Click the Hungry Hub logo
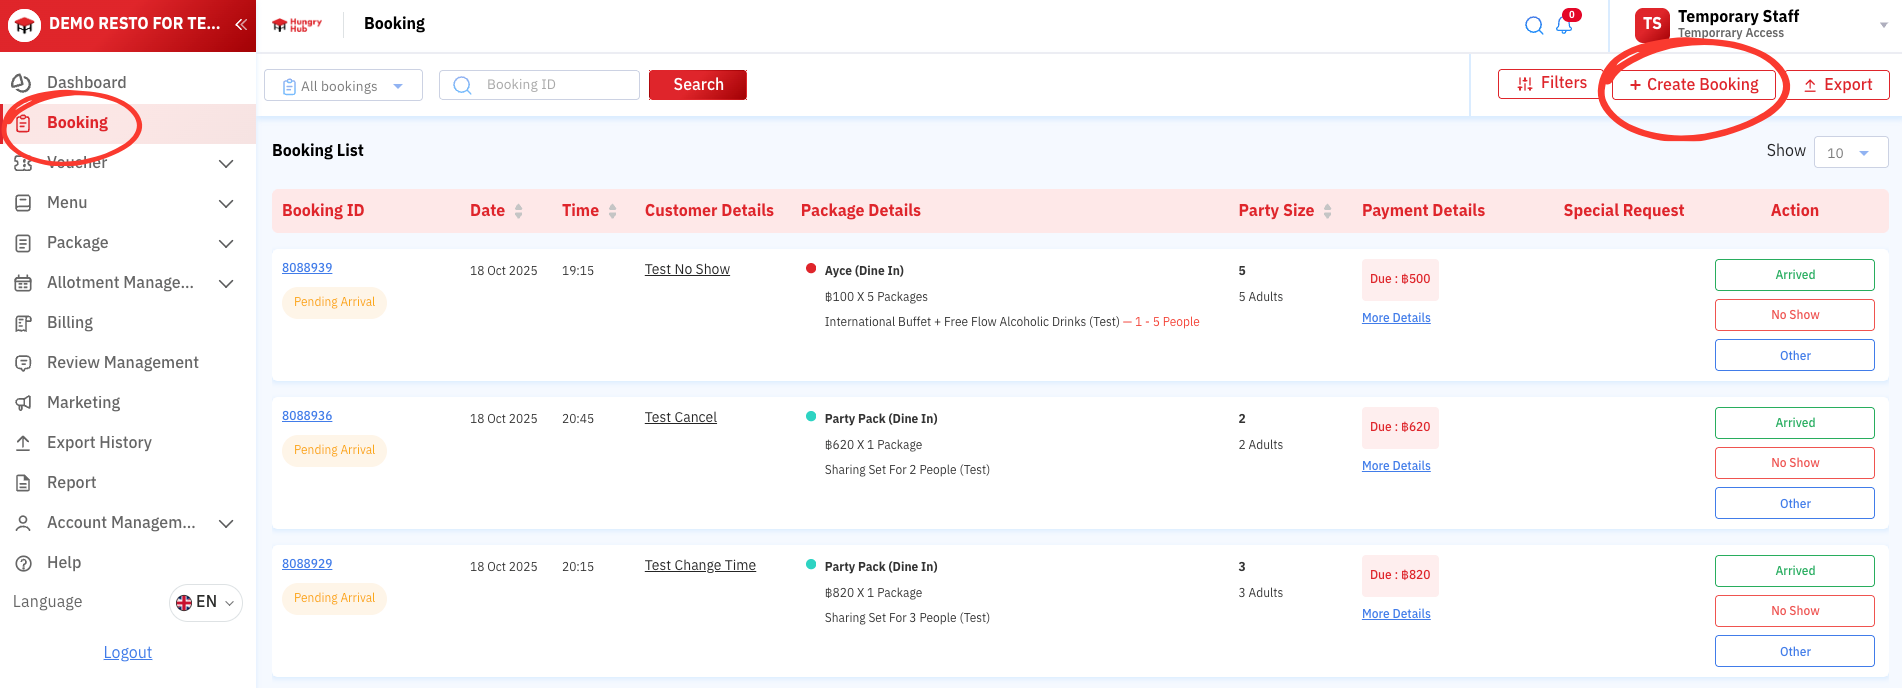1902x688 pixels. 297,25
